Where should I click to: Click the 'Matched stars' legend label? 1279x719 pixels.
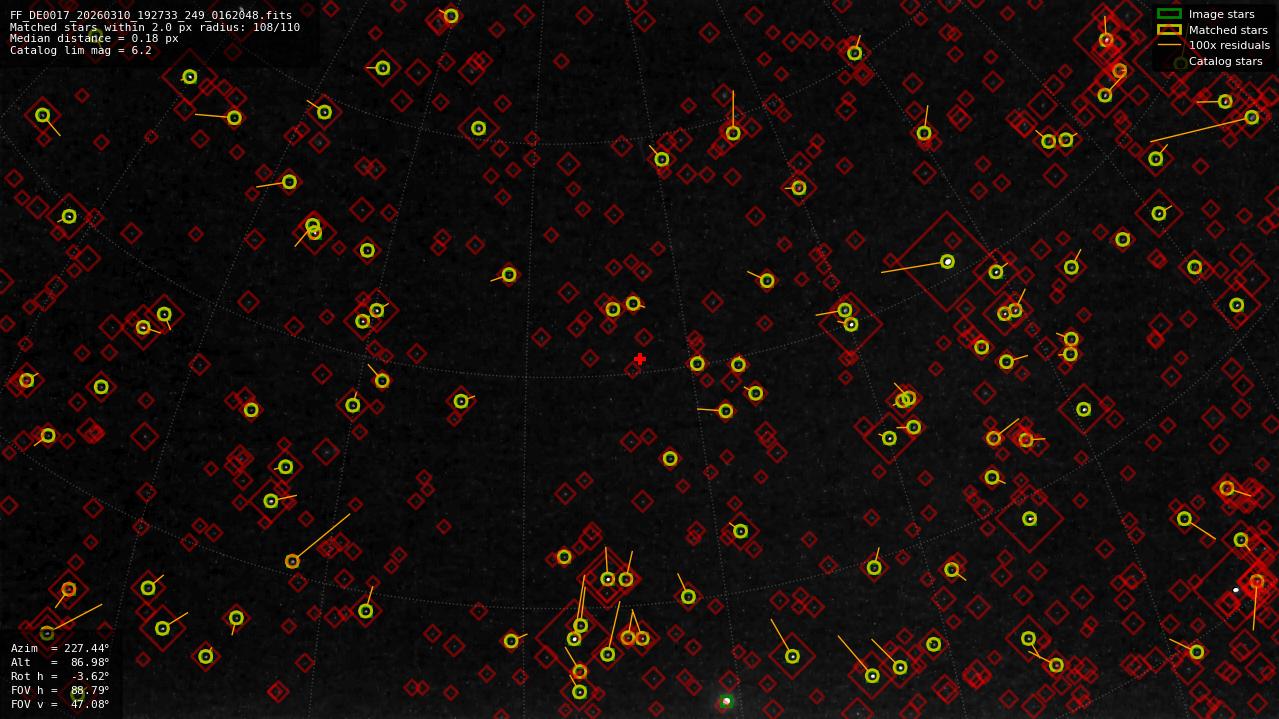(1228, 30)
